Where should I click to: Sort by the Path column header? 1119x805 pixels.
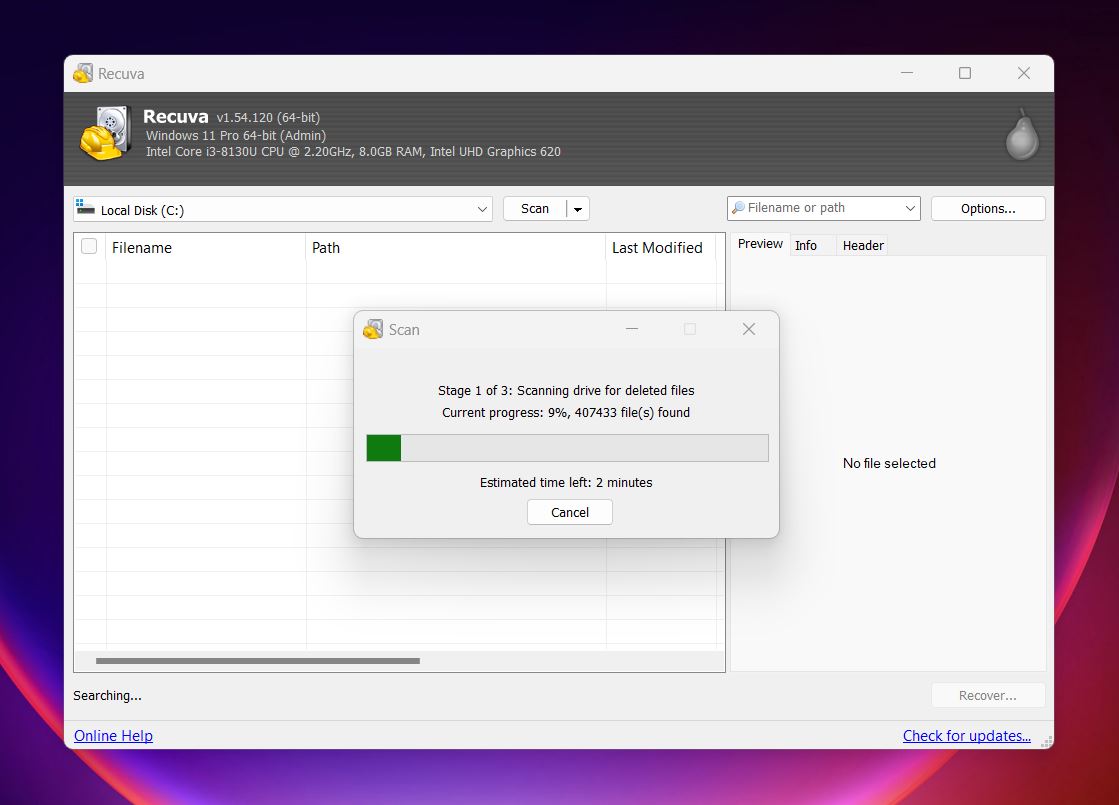pos(455,248)
